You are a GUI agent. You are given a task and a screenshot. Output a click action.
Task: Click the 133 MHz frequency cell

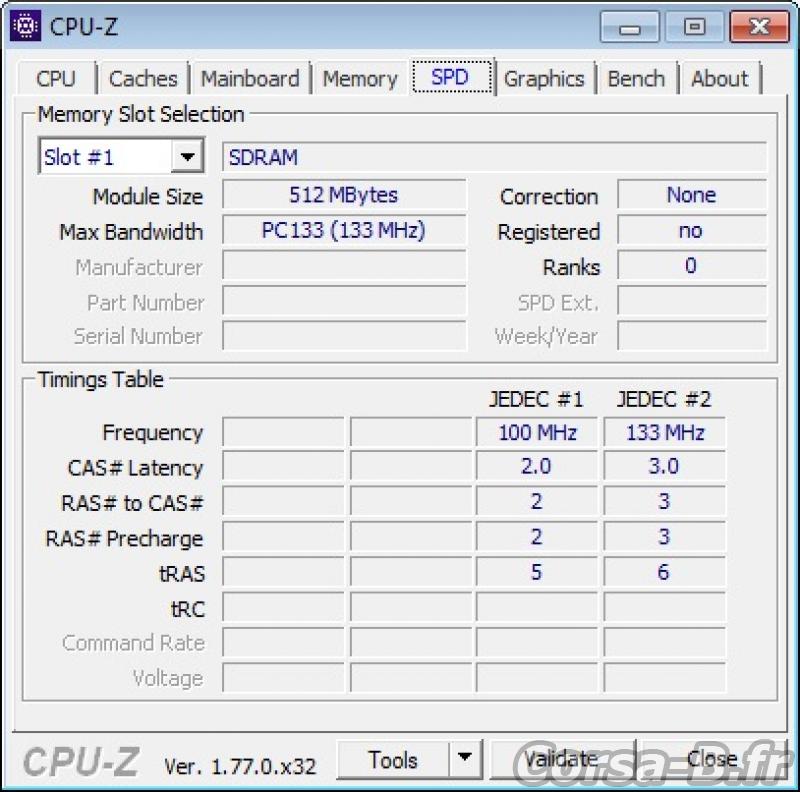pos(664,433)
